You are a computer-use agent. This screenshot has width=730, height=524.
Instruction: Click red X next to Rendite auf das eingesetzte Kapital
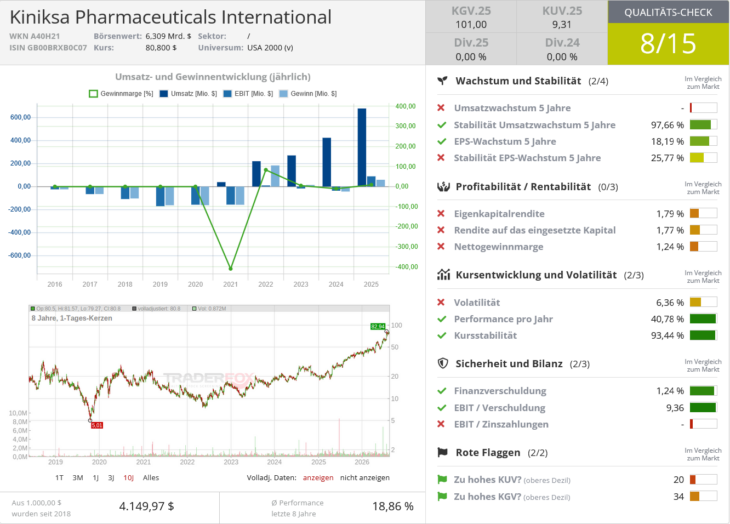[441, 230]
